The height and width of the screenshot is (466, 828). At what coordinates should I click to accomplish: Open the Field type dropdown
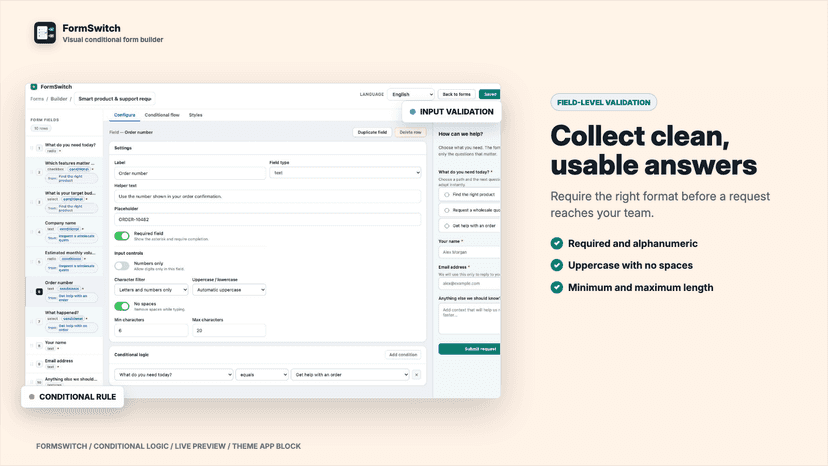click(345, 173)
